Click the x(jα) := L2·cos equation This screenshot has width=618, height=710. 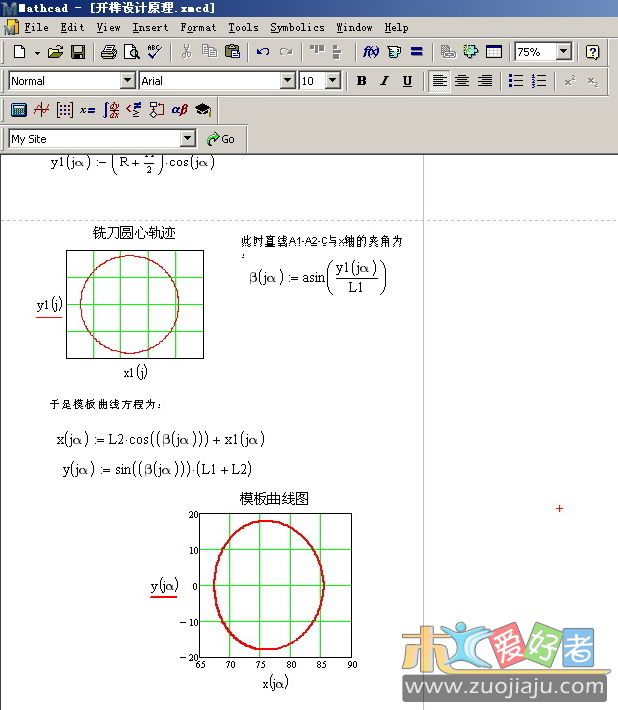tap(161, 439)
